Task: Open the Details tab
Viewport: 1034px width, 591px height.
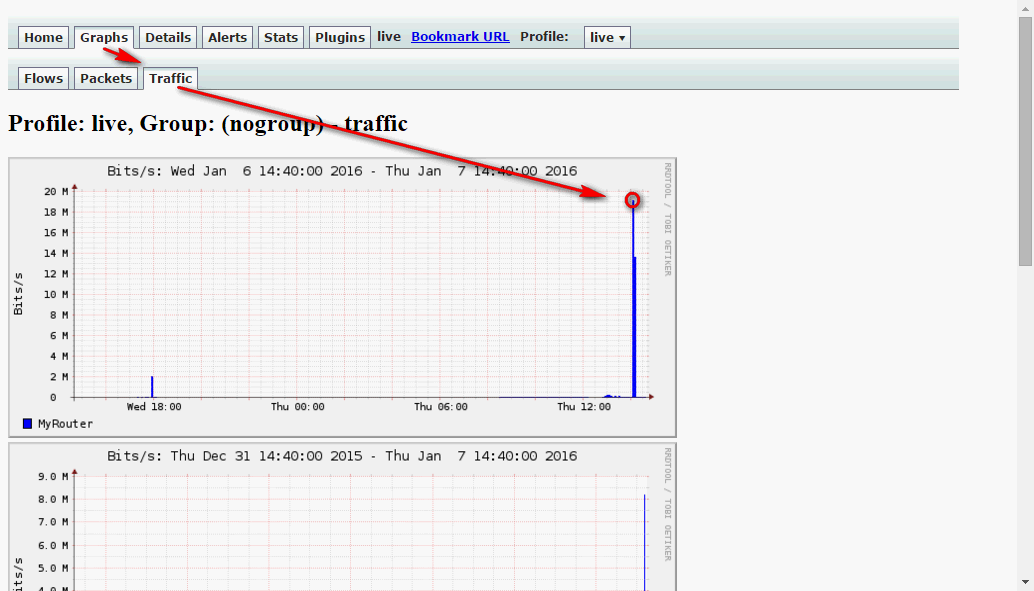Action: coord(168,38)
